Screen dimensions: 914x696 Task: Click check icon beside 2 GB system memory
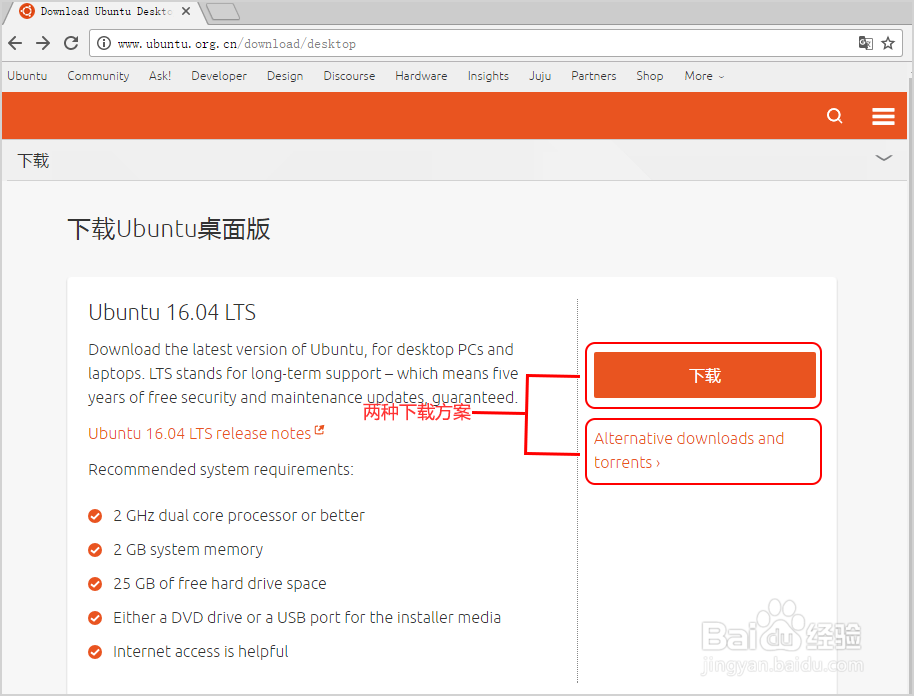[x=95, y=550]
